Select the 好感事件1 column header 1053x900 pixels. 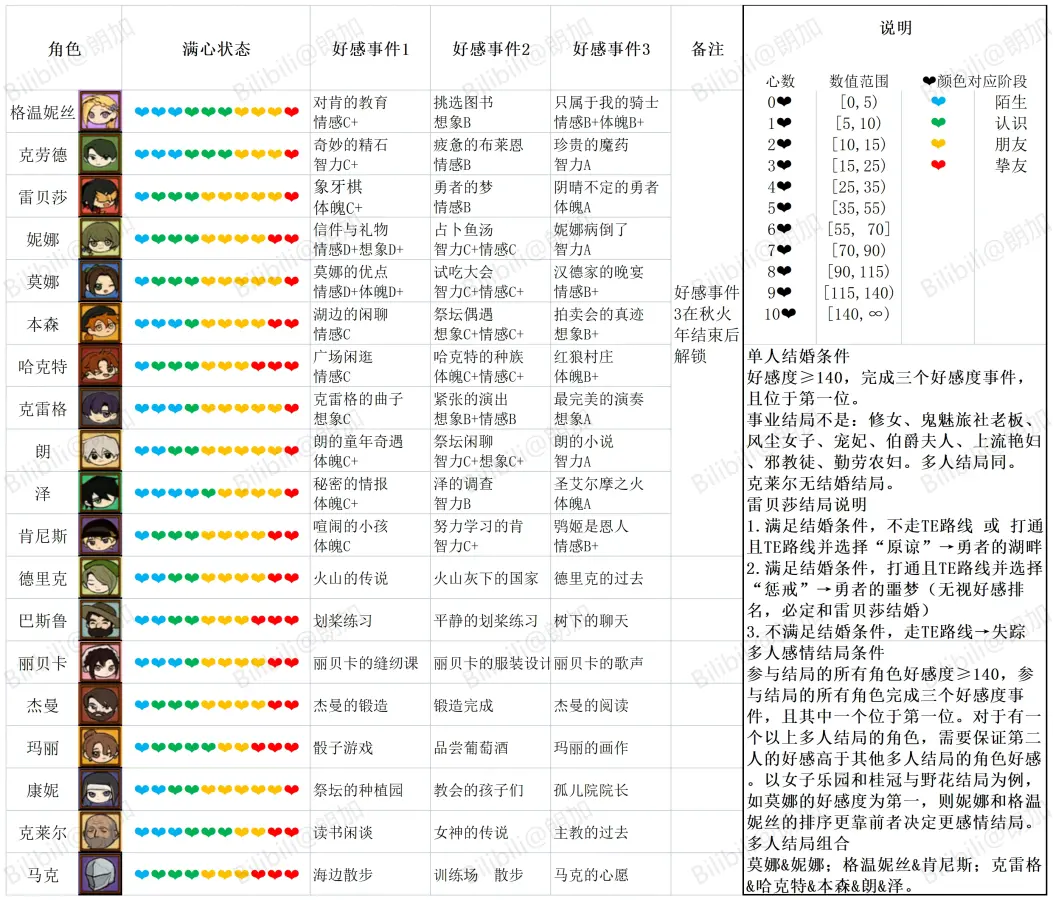coord(370,48)
